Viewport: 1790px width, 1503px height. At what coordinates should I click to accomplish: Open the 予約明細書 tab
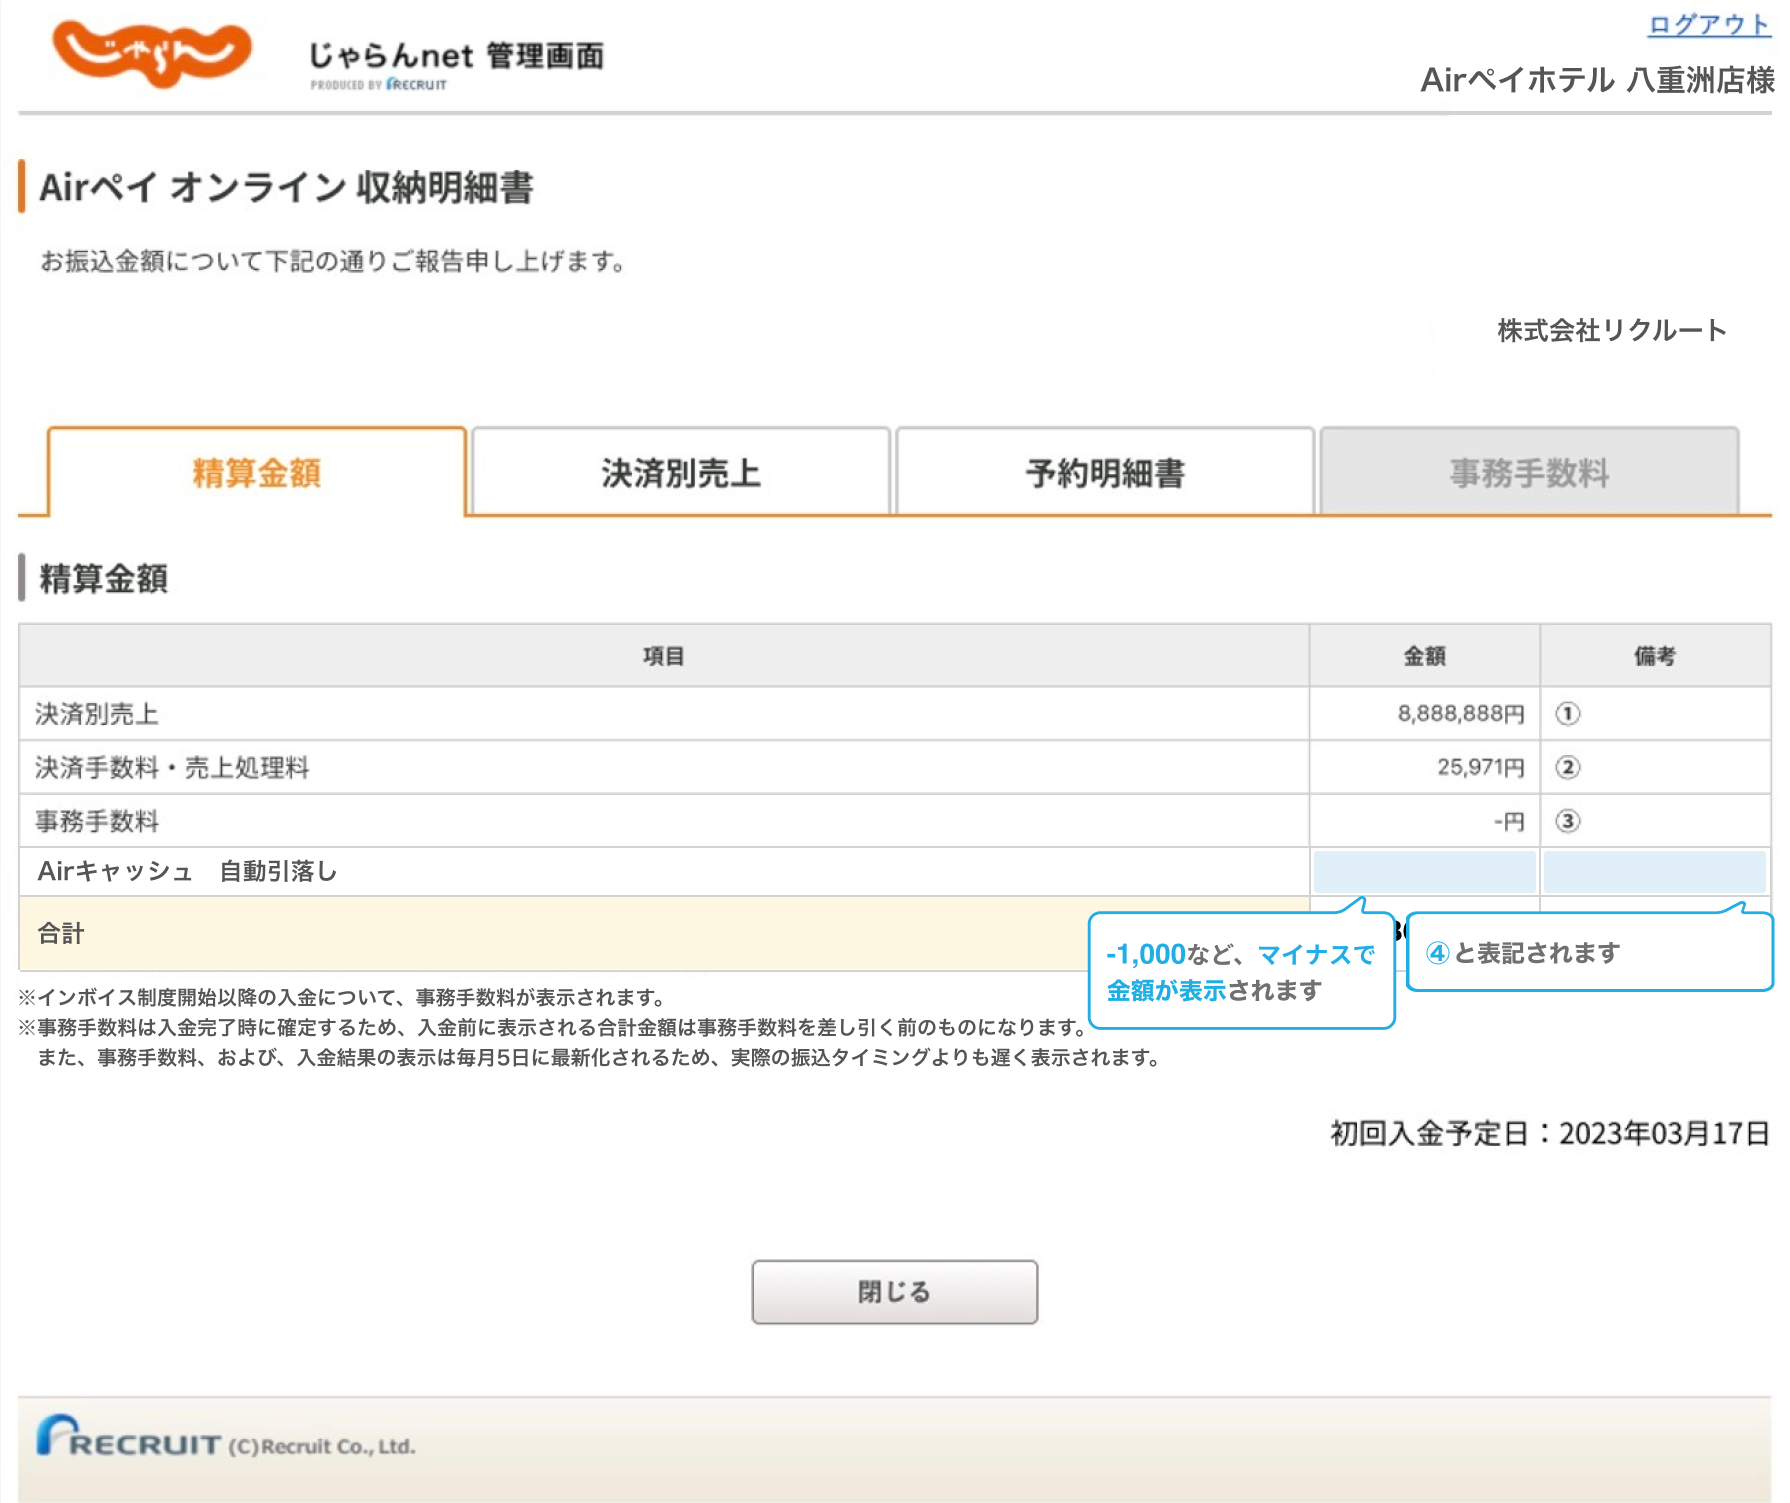pyautogui.click(x=1105, y=472)
